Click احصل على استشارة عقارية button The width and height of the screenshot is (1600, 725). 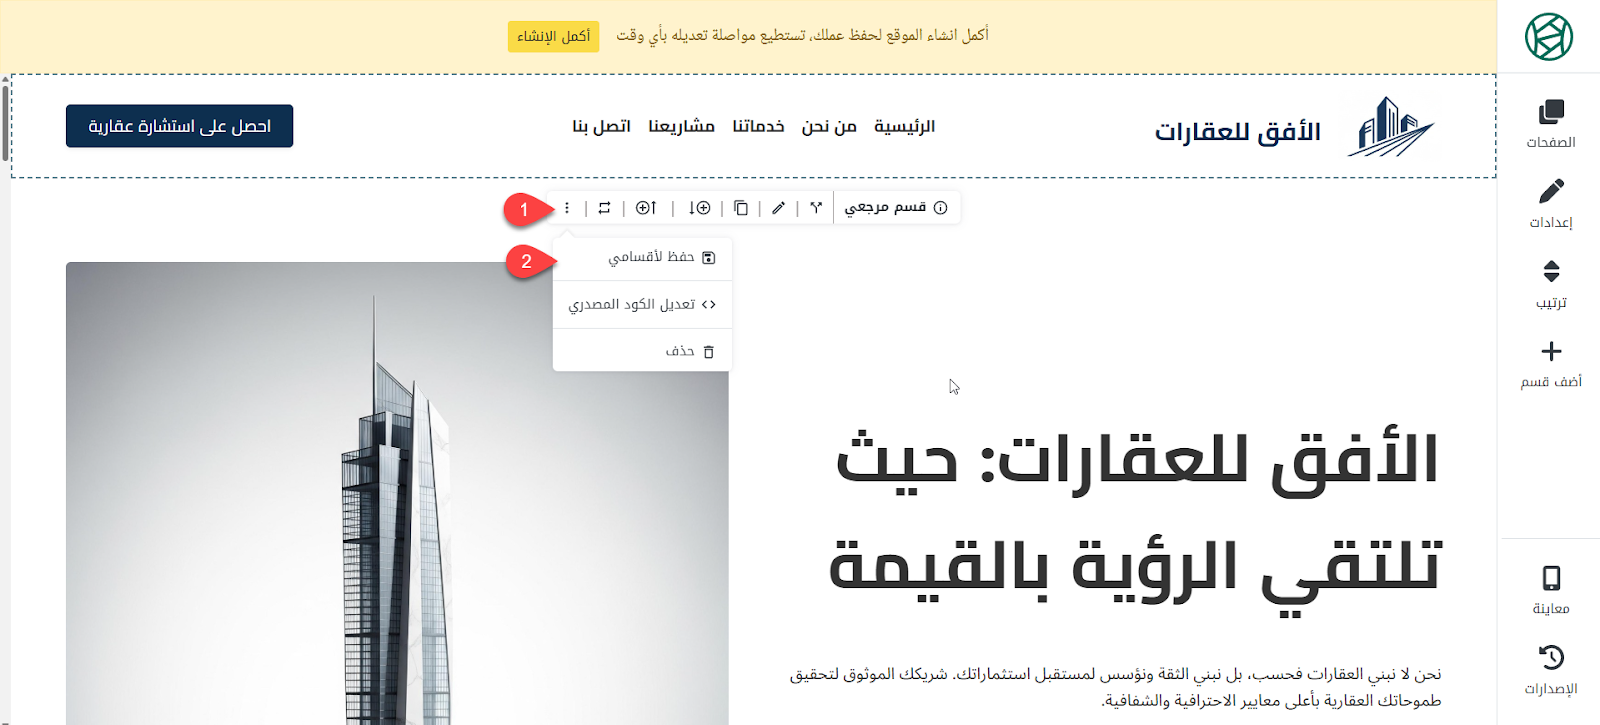tap(180, 126)
